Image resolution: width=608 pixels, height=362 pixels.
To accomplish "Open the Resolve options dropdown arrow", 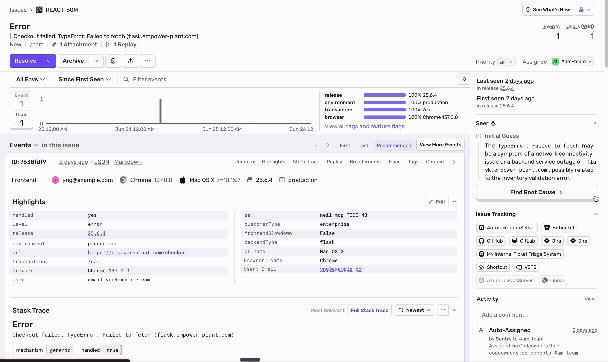I will click(x=48, y=61).
